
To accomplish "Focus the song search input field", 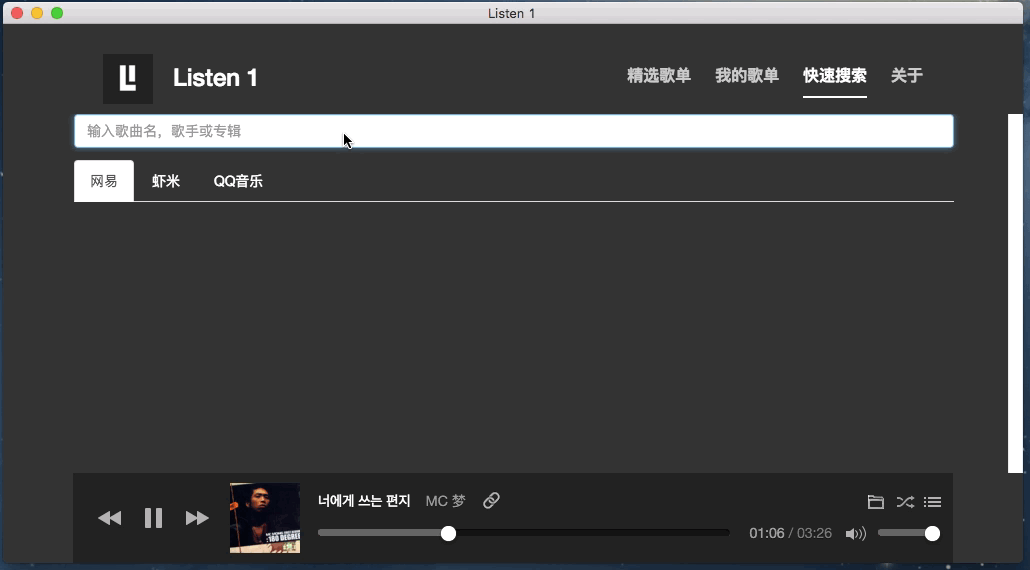I will (x=514, y=131).
